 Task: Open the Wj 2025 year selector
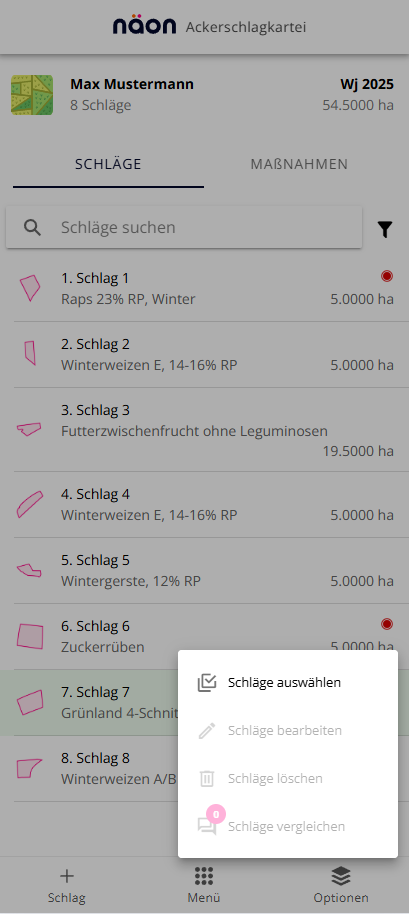367,85
